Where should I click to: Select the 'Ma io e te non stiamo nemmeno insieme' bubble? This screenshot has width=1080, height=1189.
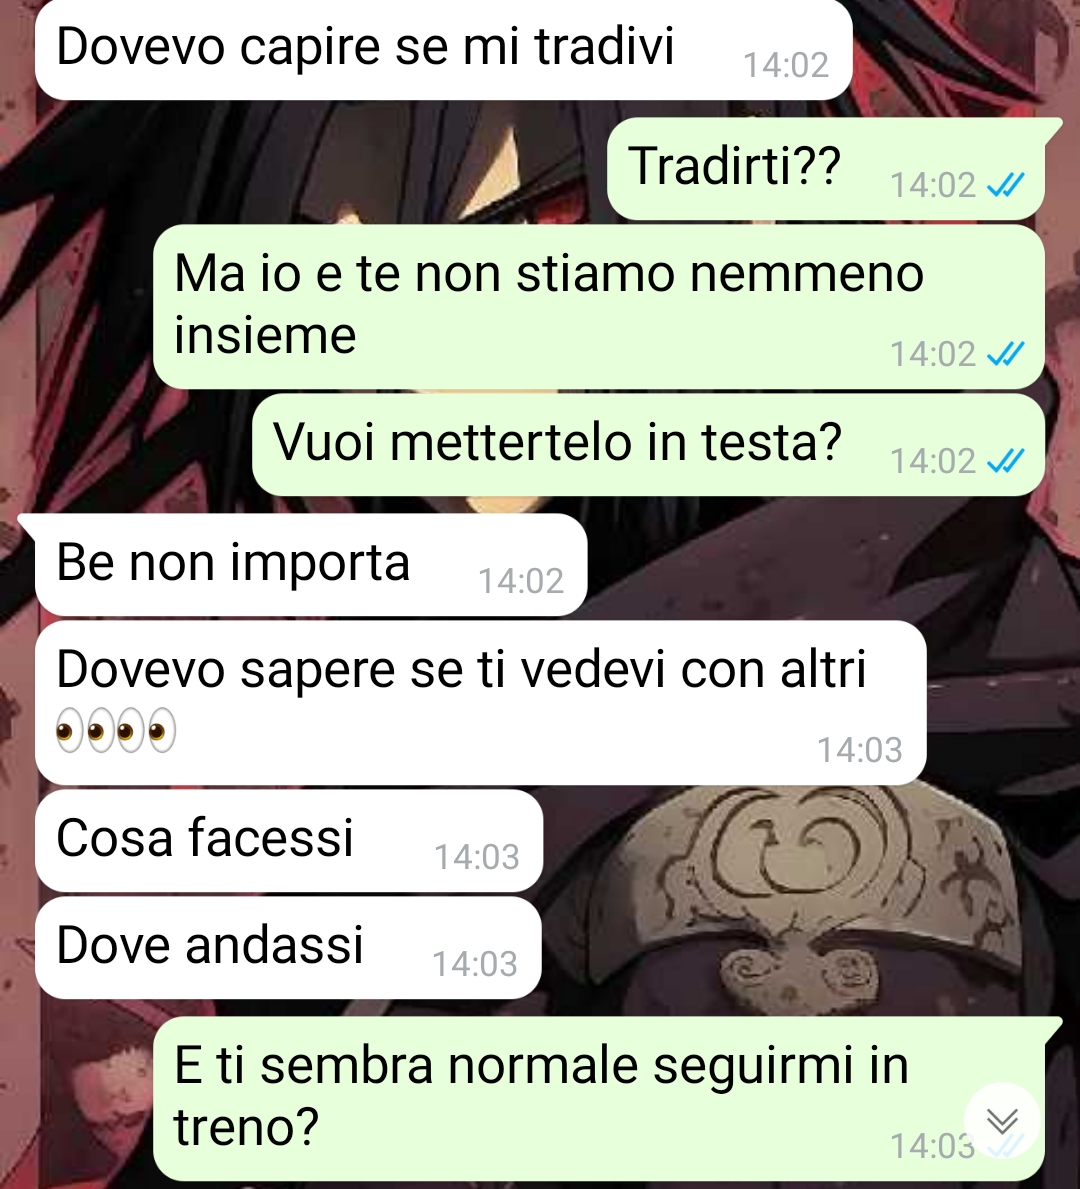click(x=599, y=306)
